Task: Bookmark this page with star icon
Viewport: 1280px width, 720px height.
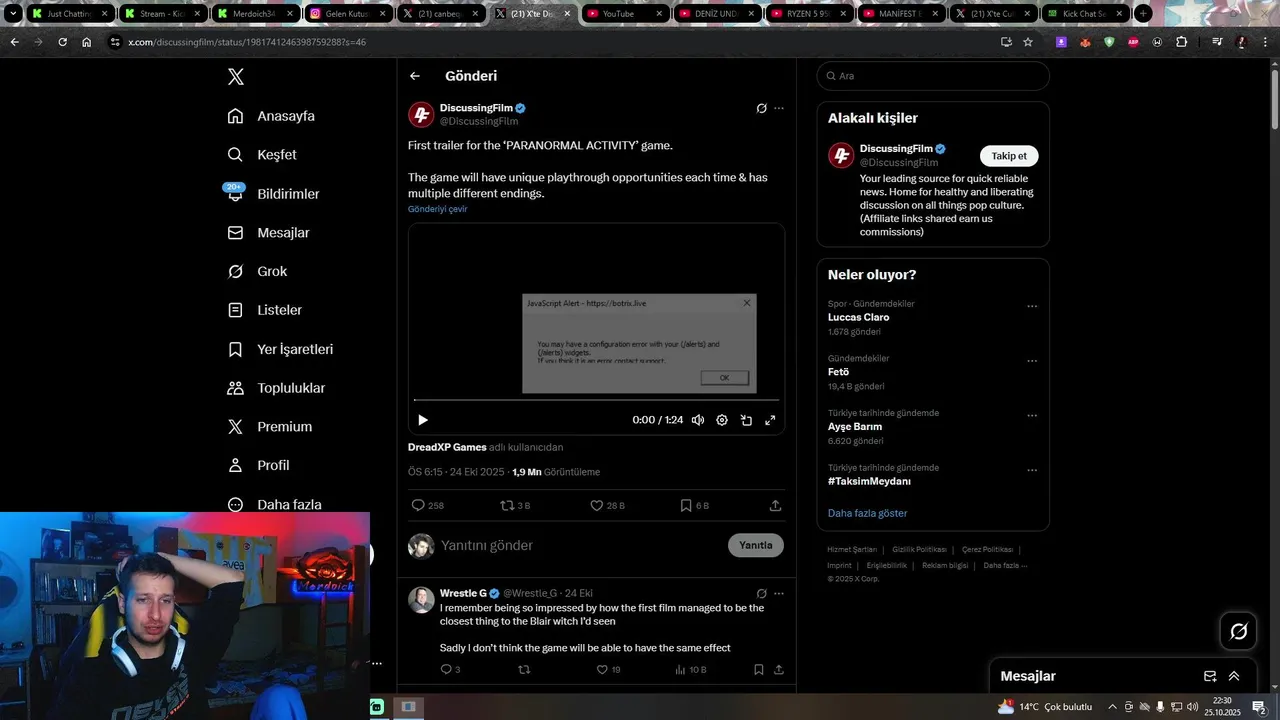Action: point(1028,42)
